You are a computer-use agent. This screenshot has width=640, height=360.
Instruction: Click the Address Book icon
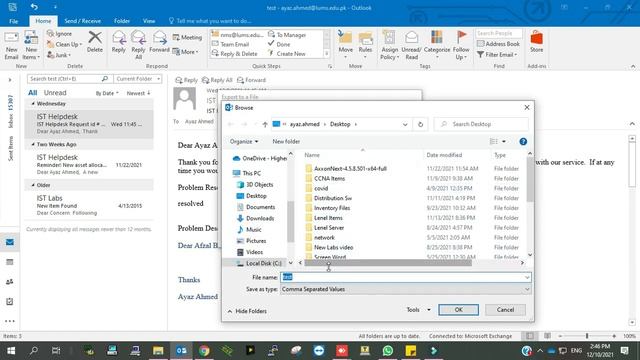click(498, 44)
